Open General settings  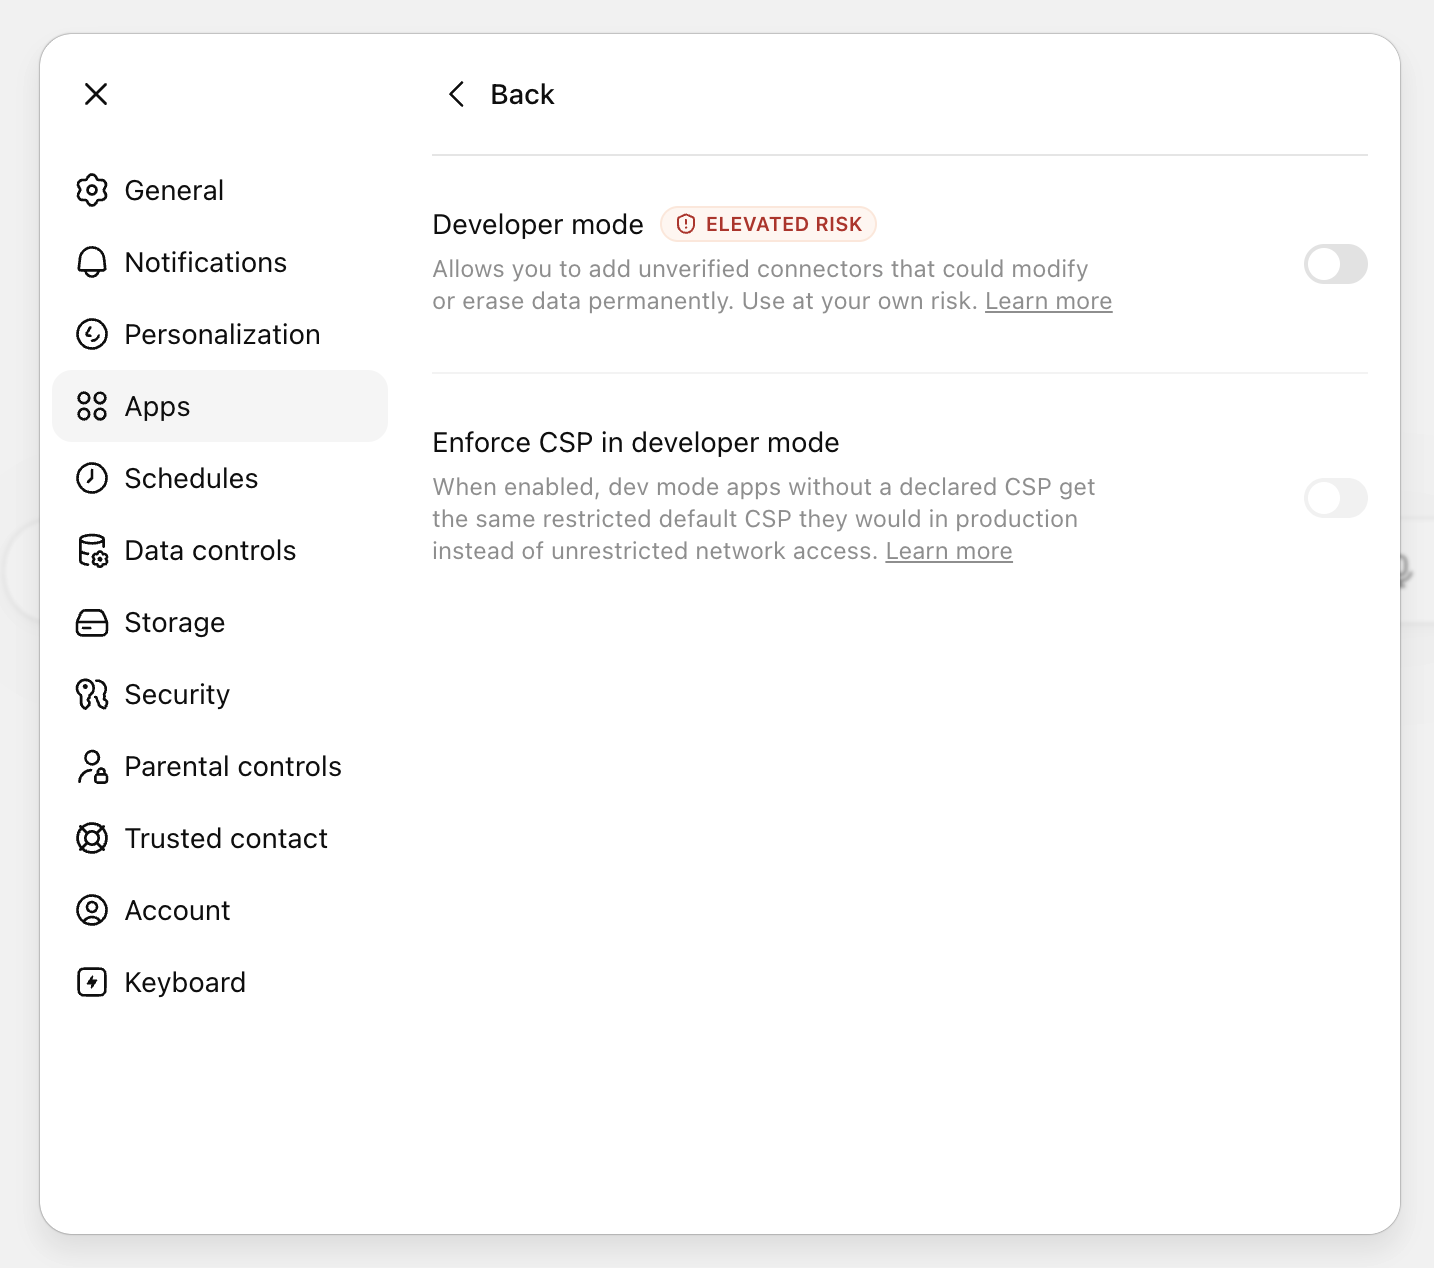coord(220,190)
